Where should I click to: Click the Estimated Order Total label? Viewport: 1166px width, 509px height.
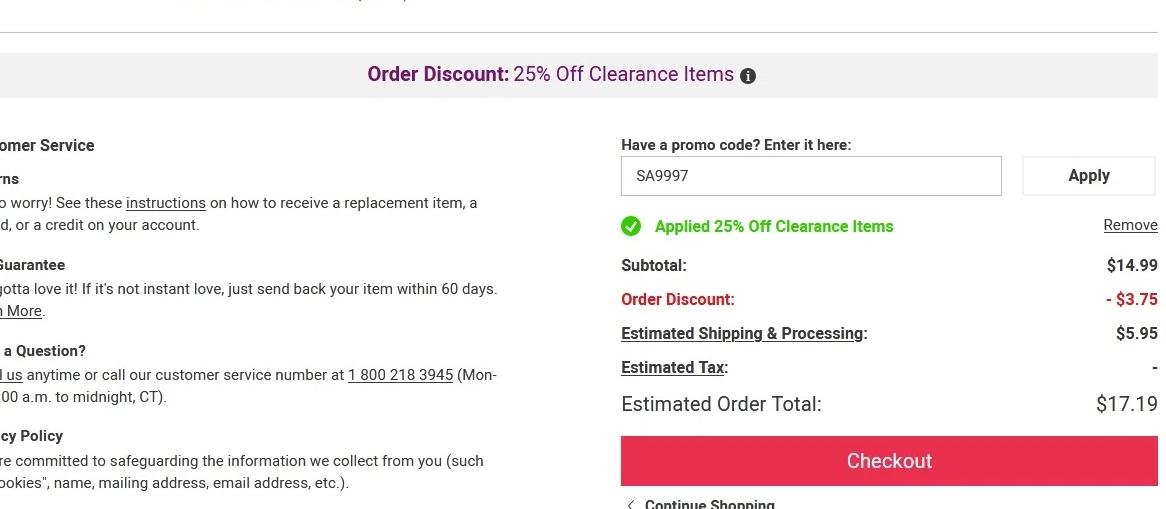point(721,405)
